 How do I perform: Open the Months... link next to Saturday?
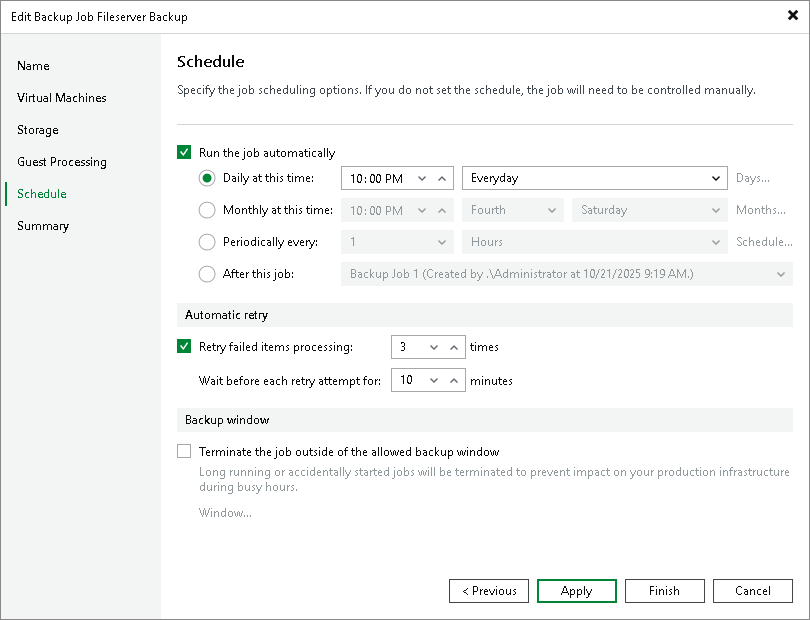pyautogui.click(x=762, y=210)
